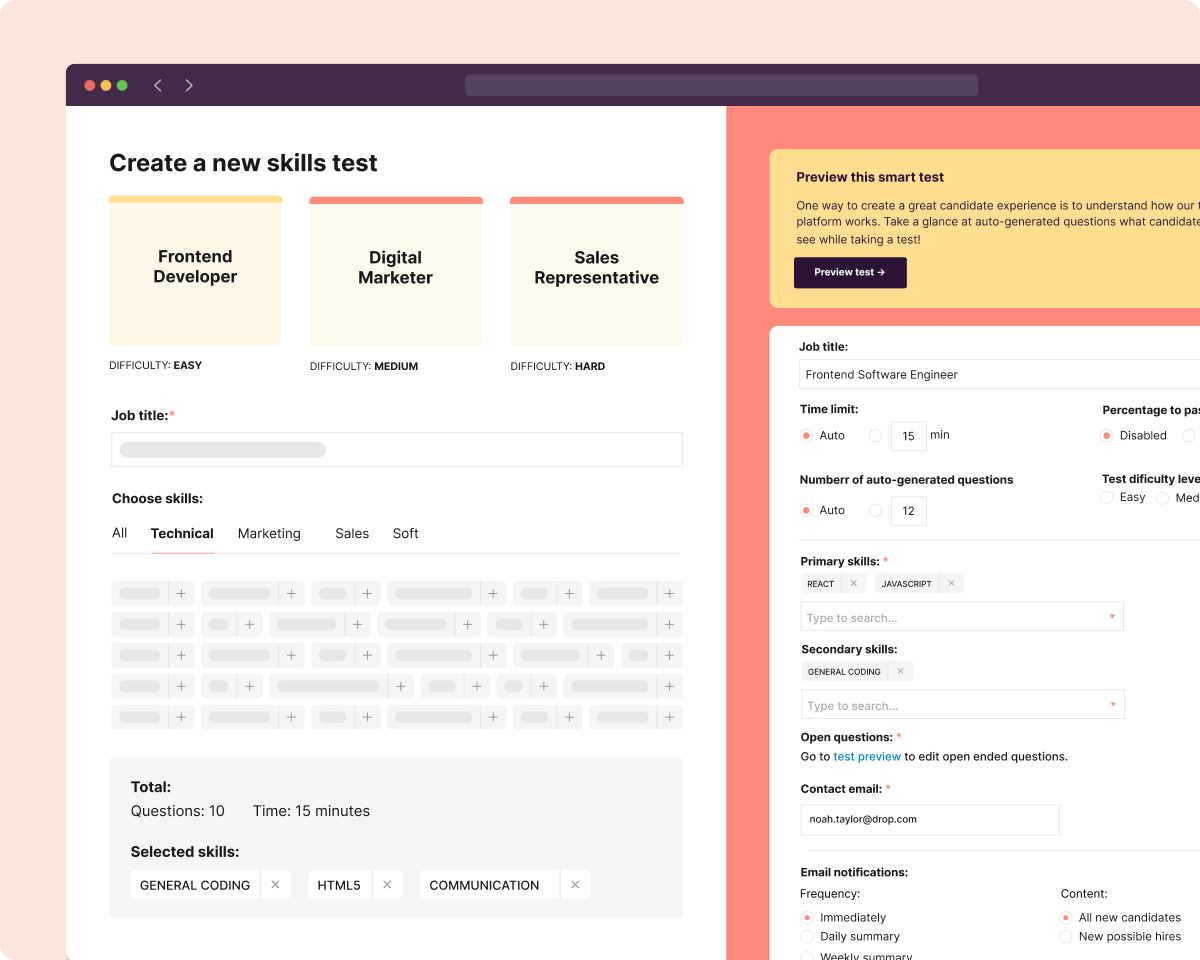Select Auto for the time limit
Screen dimensions: 1200x960
[806, 435]
